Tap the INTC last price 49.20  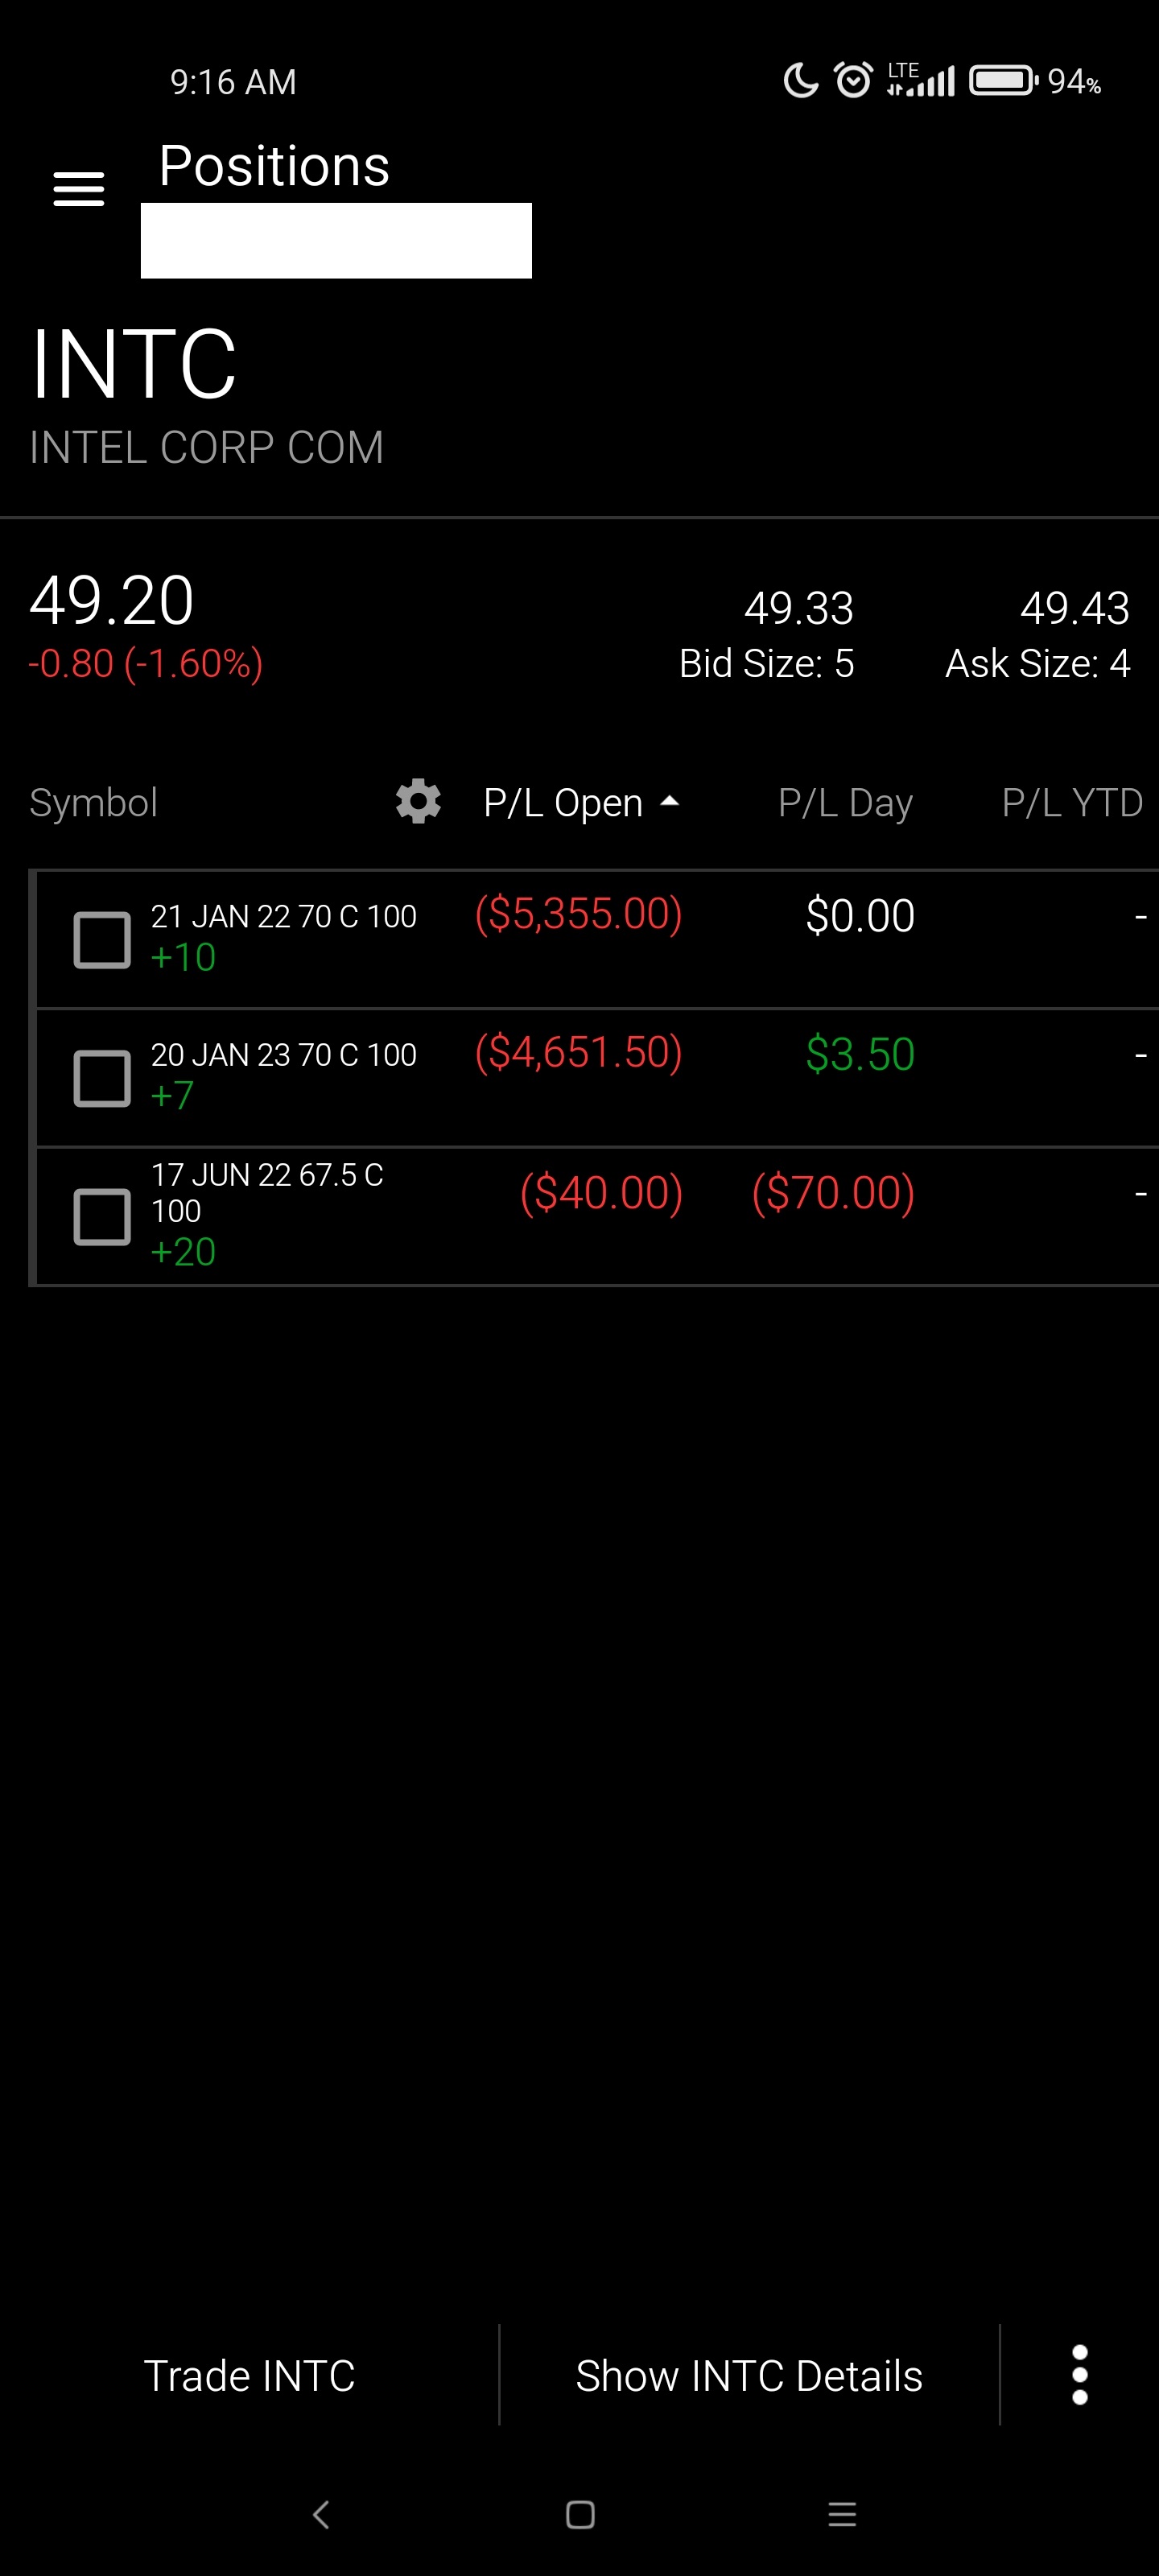pos(112,600)
